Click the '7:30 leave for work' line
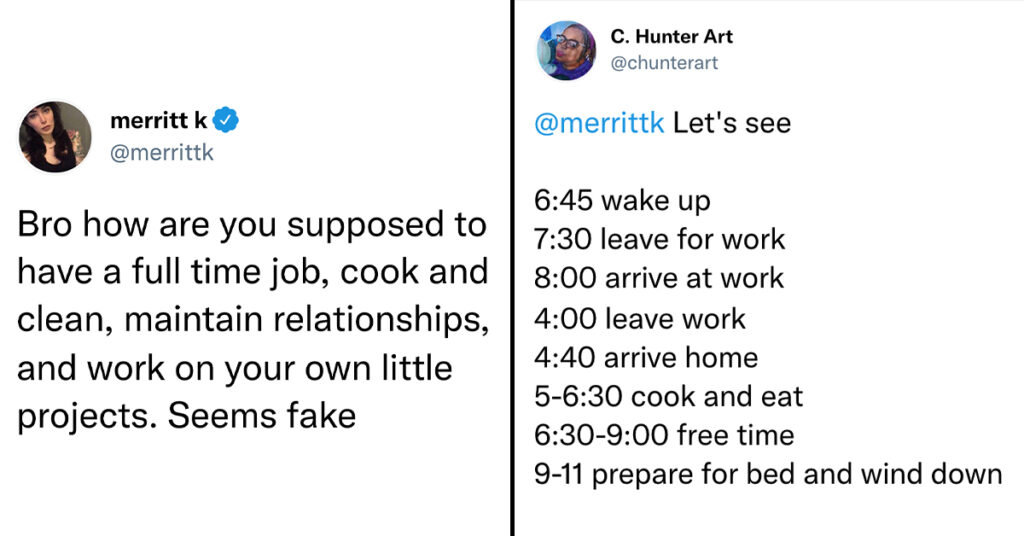 (x=660, y=239)
